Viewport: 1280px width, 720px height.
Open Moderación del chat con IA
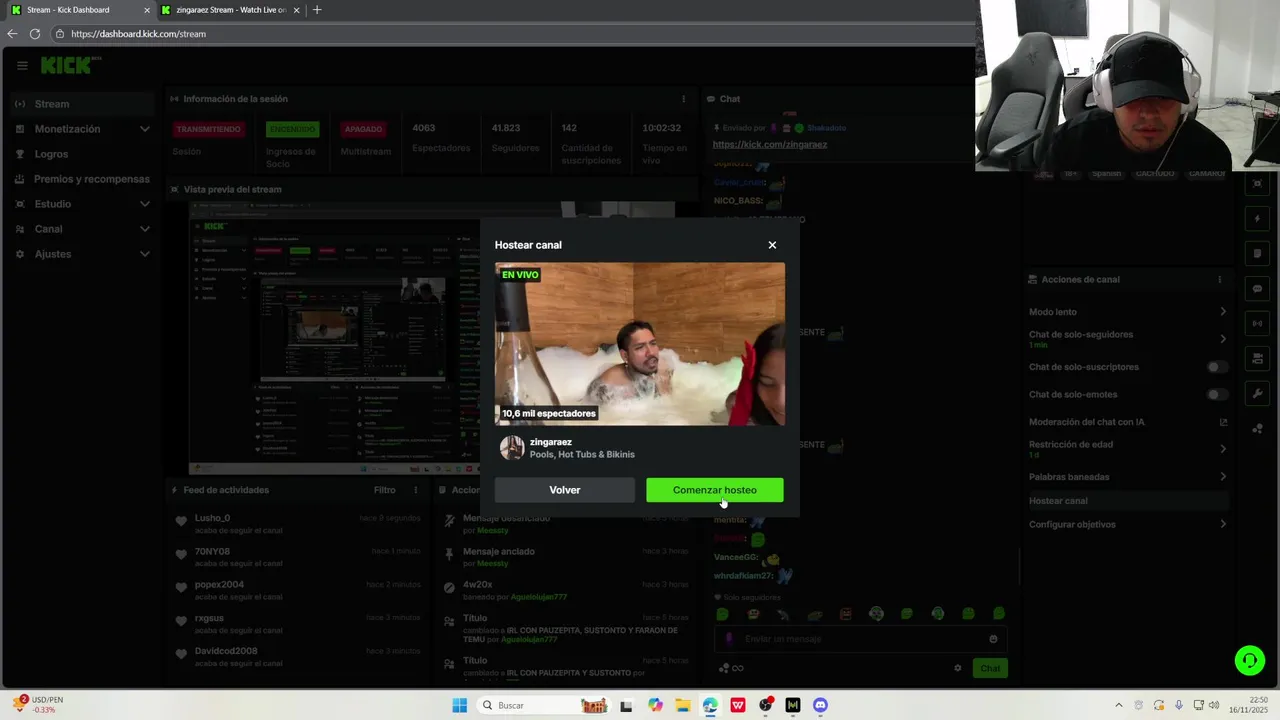click(1127, 422)
